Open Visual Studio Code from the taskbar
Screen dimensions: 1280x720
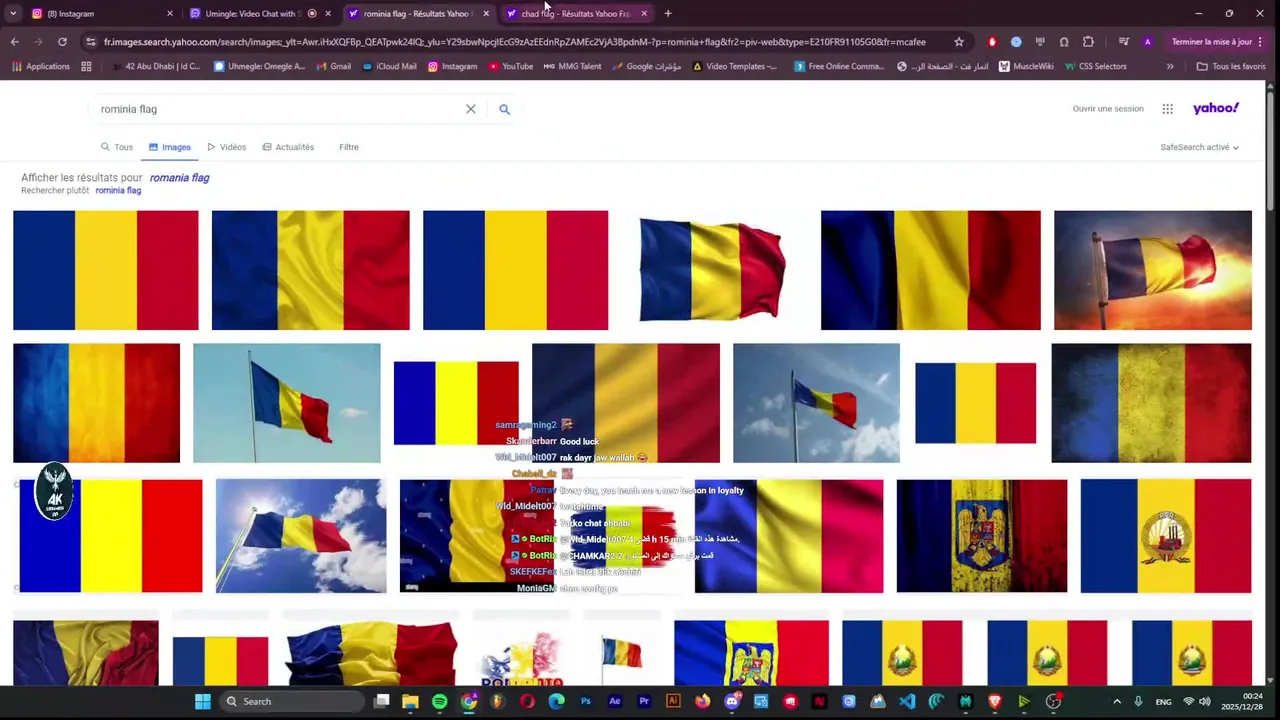pos(907,701)
